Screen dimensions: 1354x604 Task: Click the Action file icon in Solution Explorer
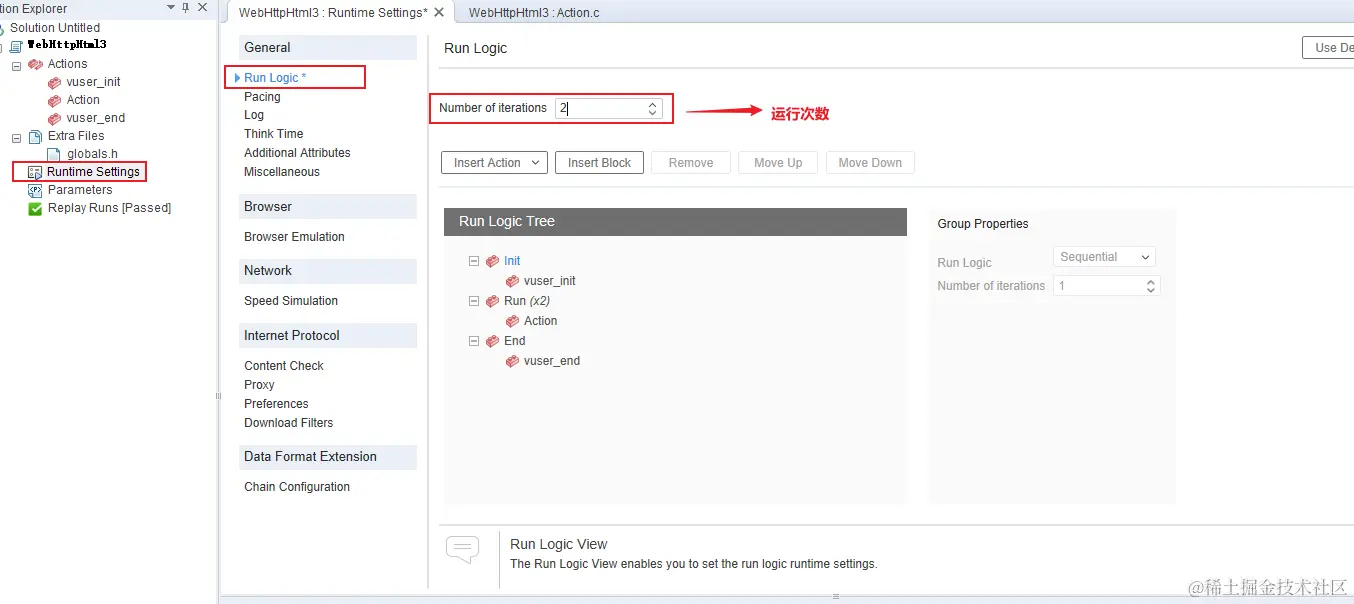(x=55, y=100)
